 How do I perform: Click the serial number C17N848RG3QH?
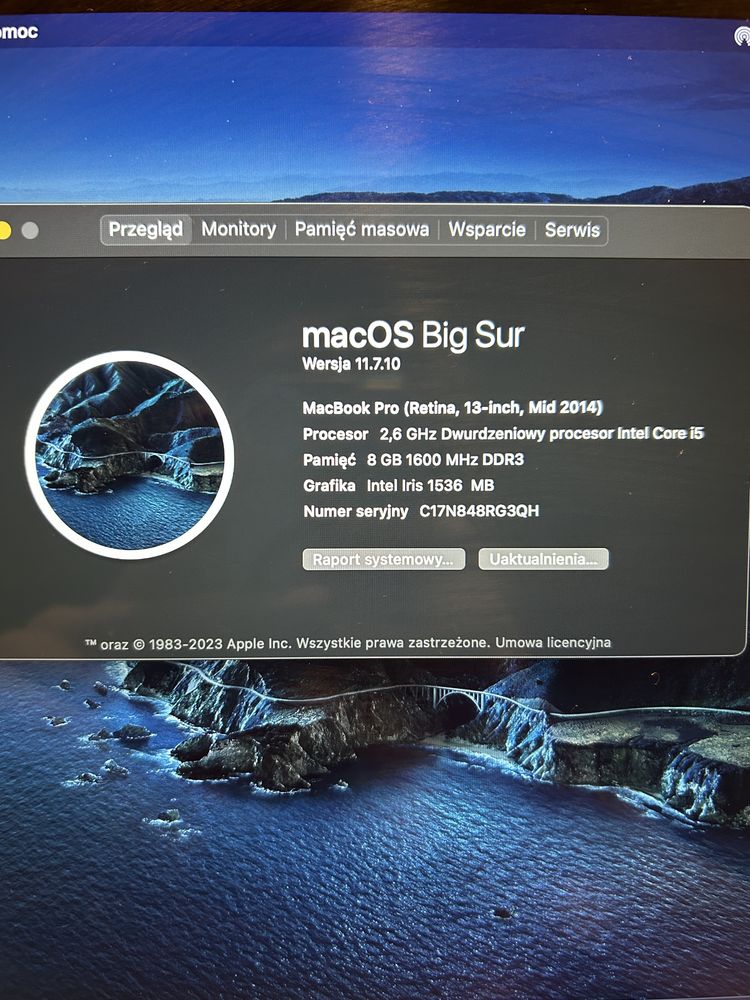pyautogui.click(x=479, y=511)
